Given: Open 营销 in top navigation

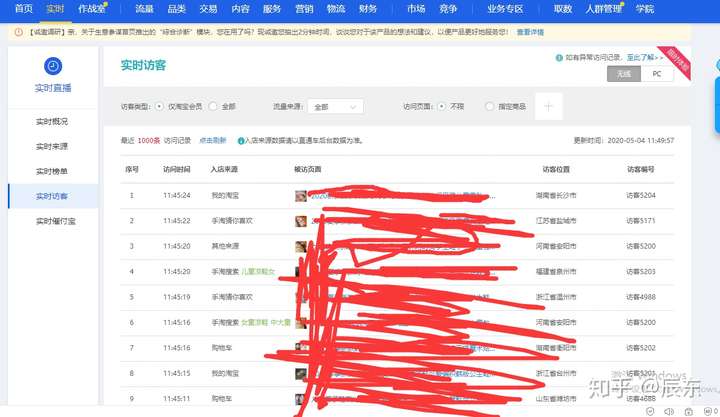Looking at the screenshot, I should coord(304,9).
